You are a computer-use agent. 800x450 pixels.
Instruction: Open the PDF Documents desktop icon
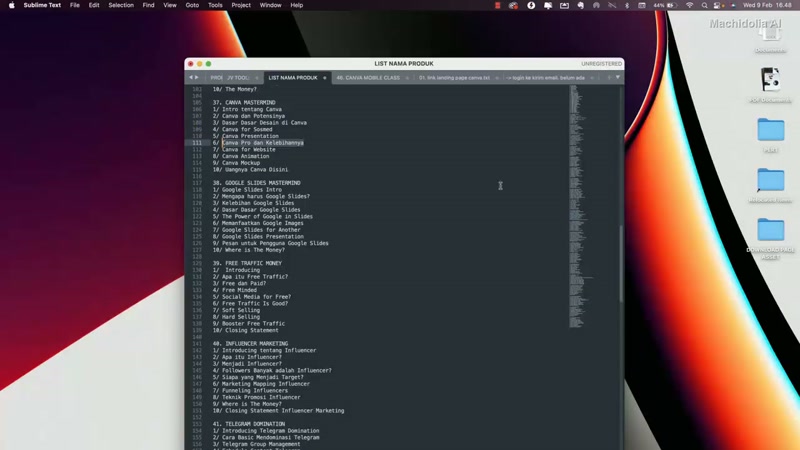click(770, 85)
